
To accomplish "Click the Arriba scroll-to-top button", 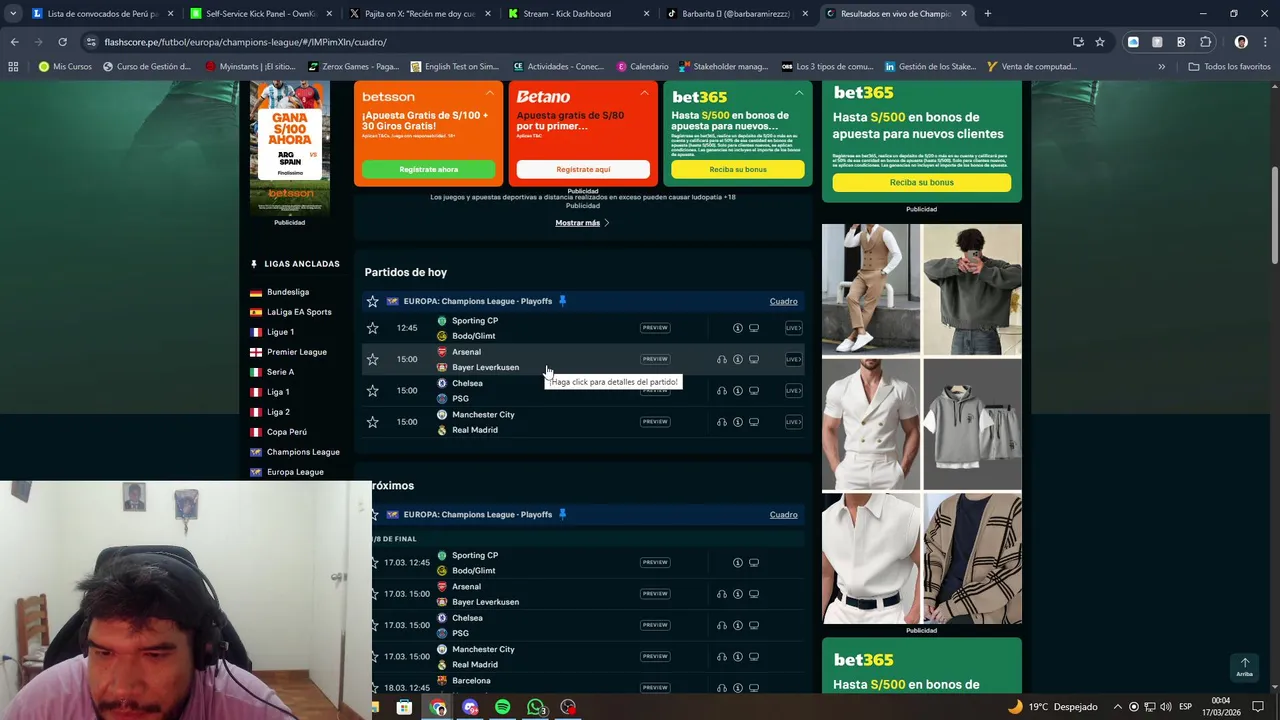I will [x=1244, y=667].
